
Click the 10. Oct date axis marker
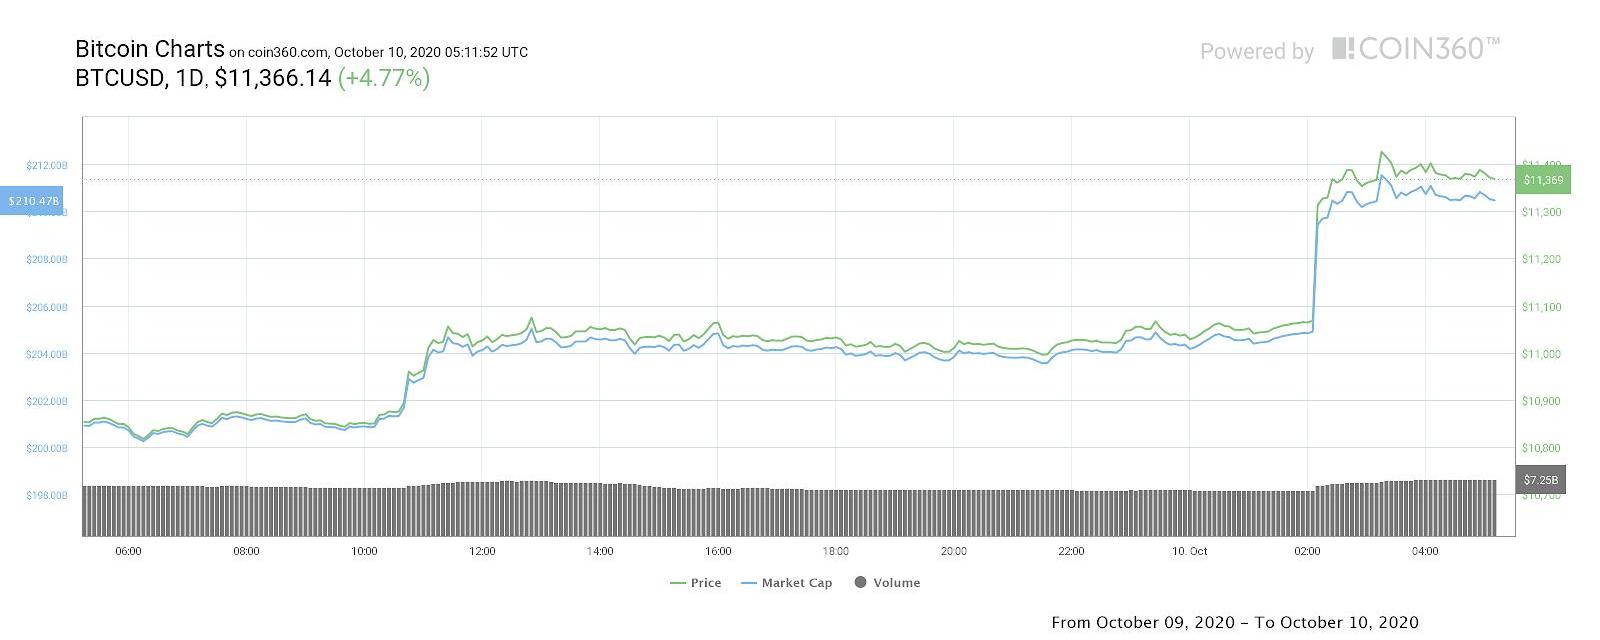click(1190, 551)
